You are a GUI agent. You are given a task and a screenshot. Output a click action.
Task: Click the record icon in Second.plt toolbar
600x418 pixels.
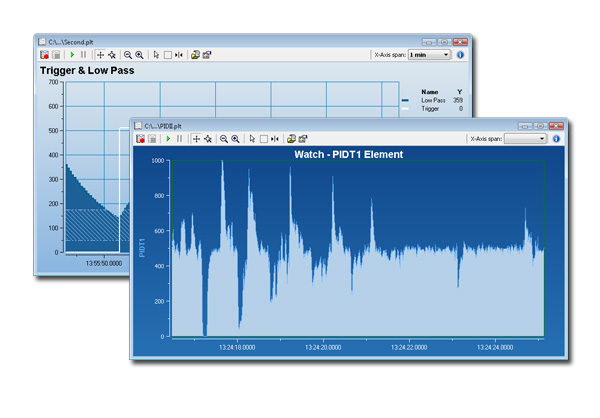coord(45,55)
